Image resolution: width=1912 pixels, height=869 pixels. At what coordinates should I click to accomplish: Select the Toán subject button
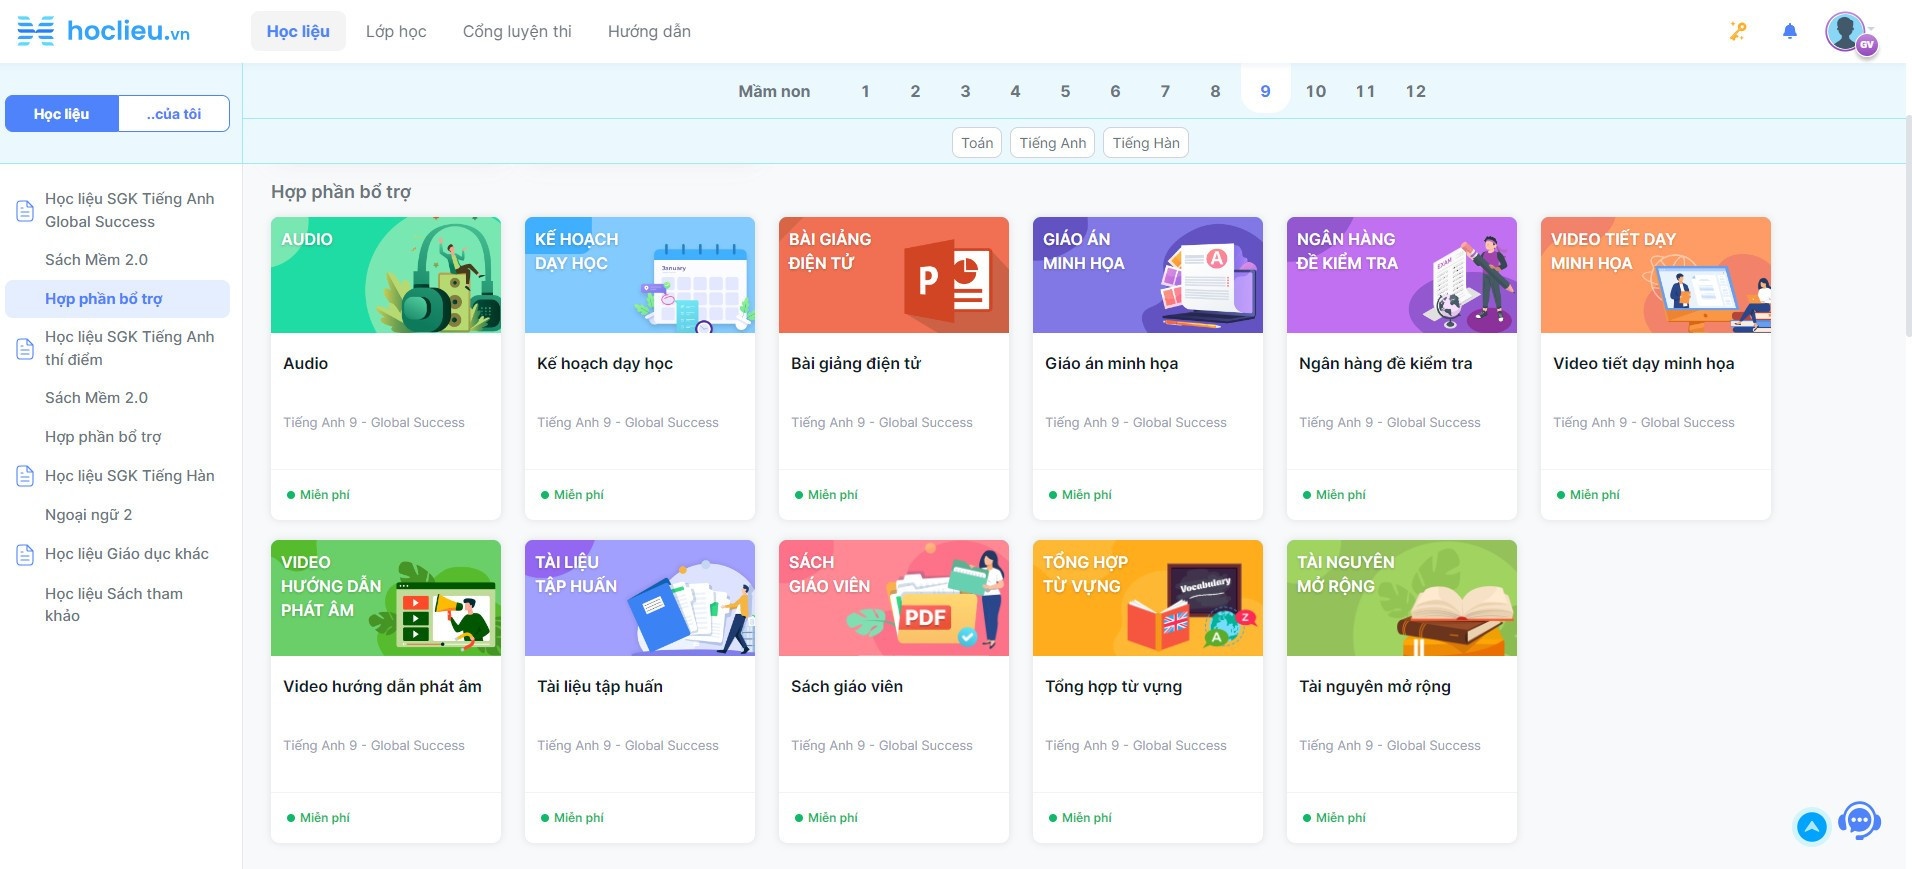pos(976,143)
